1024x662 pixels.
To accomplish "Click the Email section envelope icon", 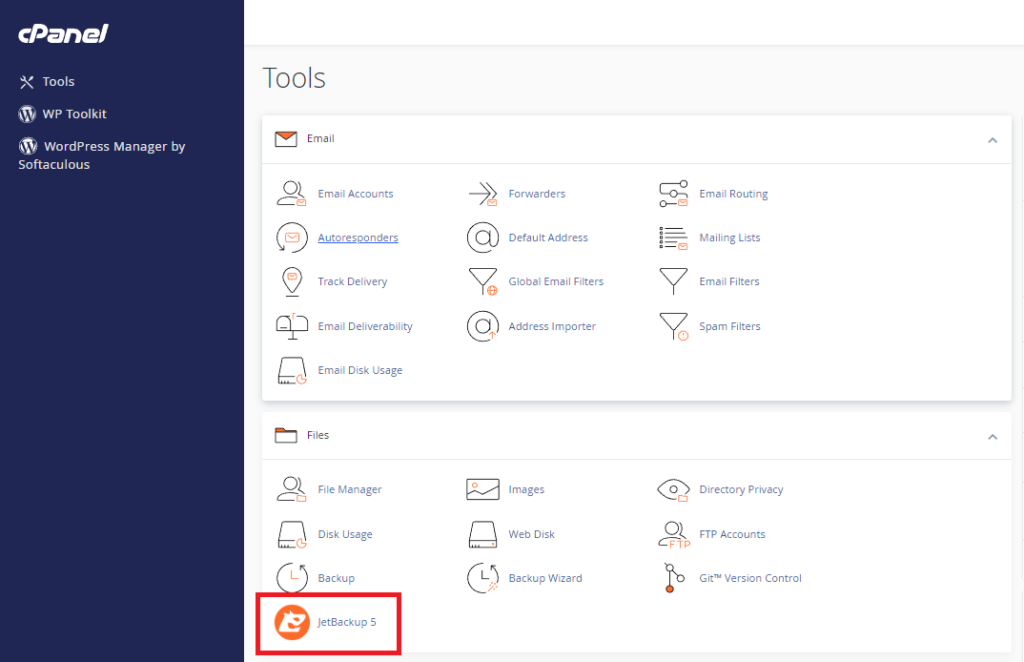I will (x=286, y=139).
